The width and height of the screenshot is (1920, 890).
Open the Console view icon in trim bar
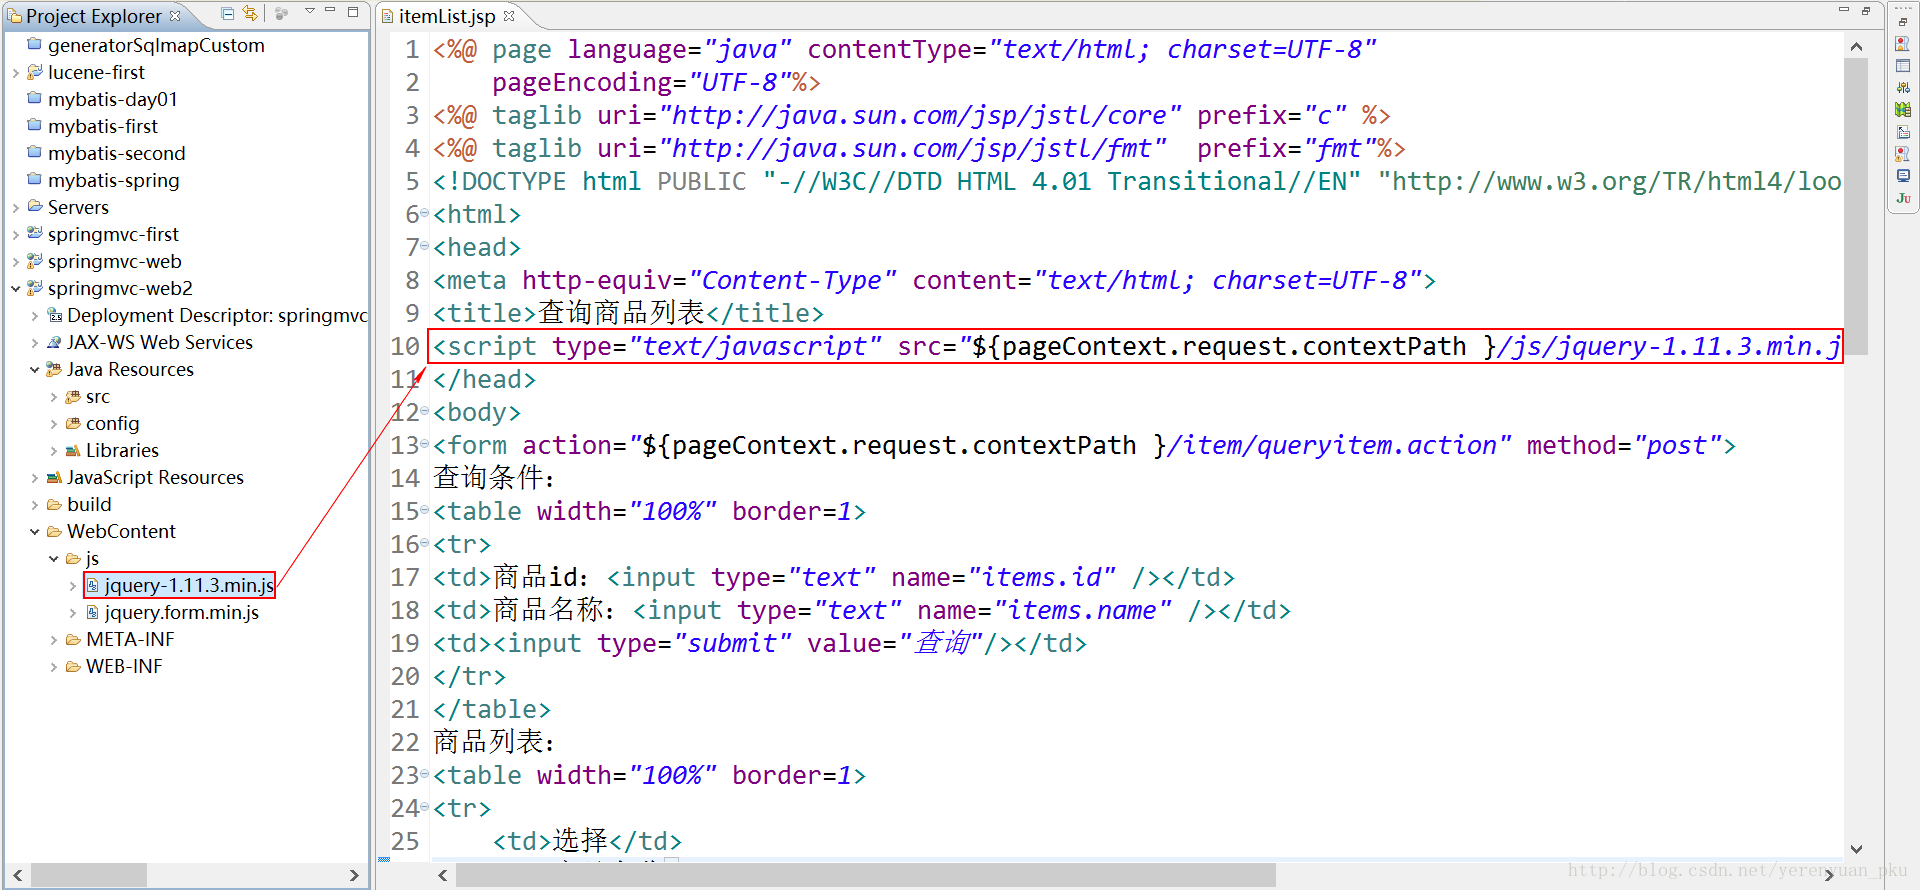pos(1903,176)
